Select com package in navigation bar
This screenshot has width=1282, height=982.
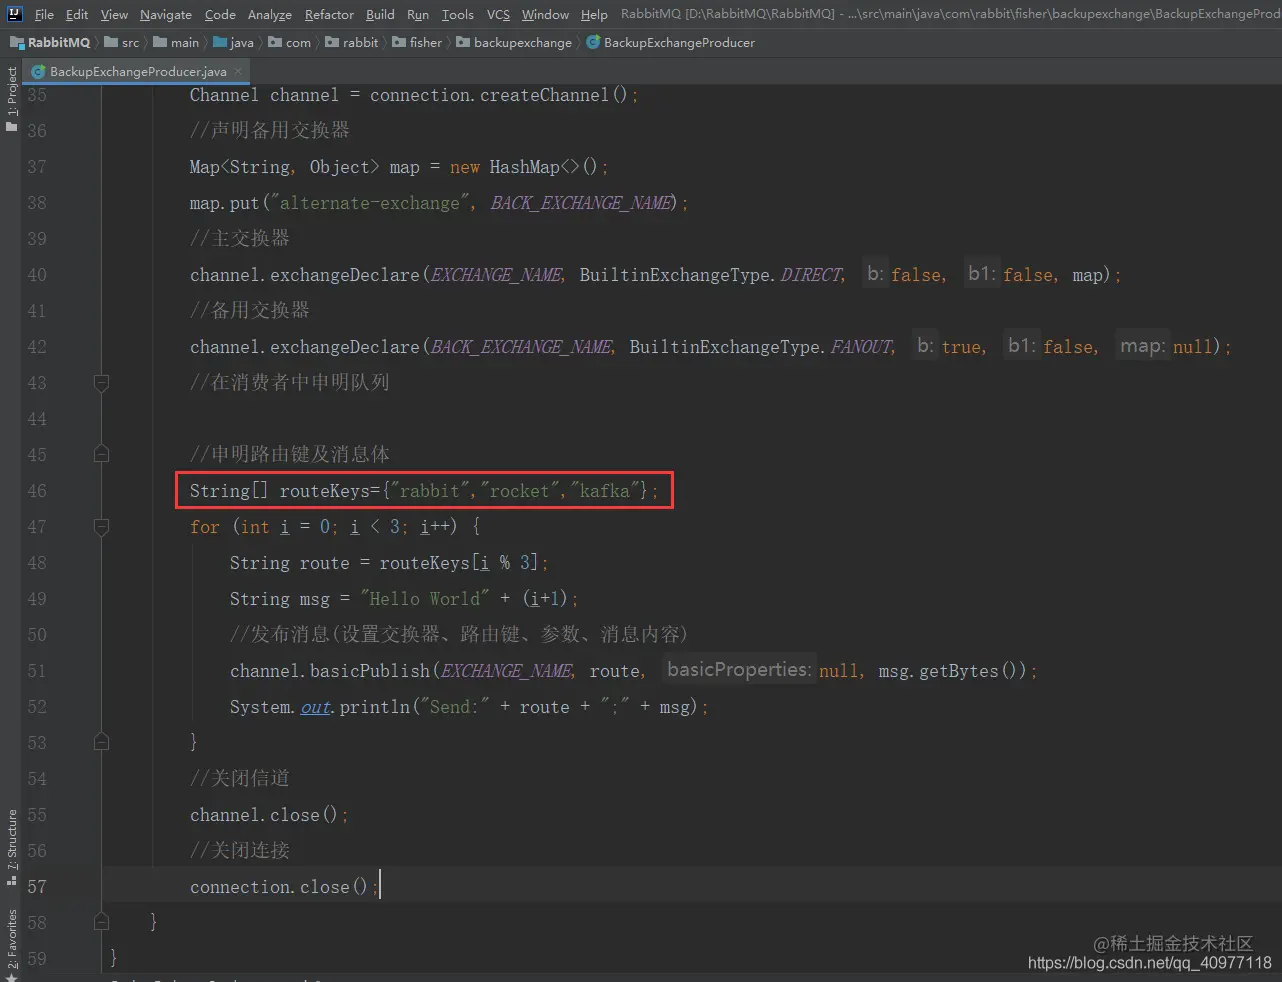[x=290, y=42]
